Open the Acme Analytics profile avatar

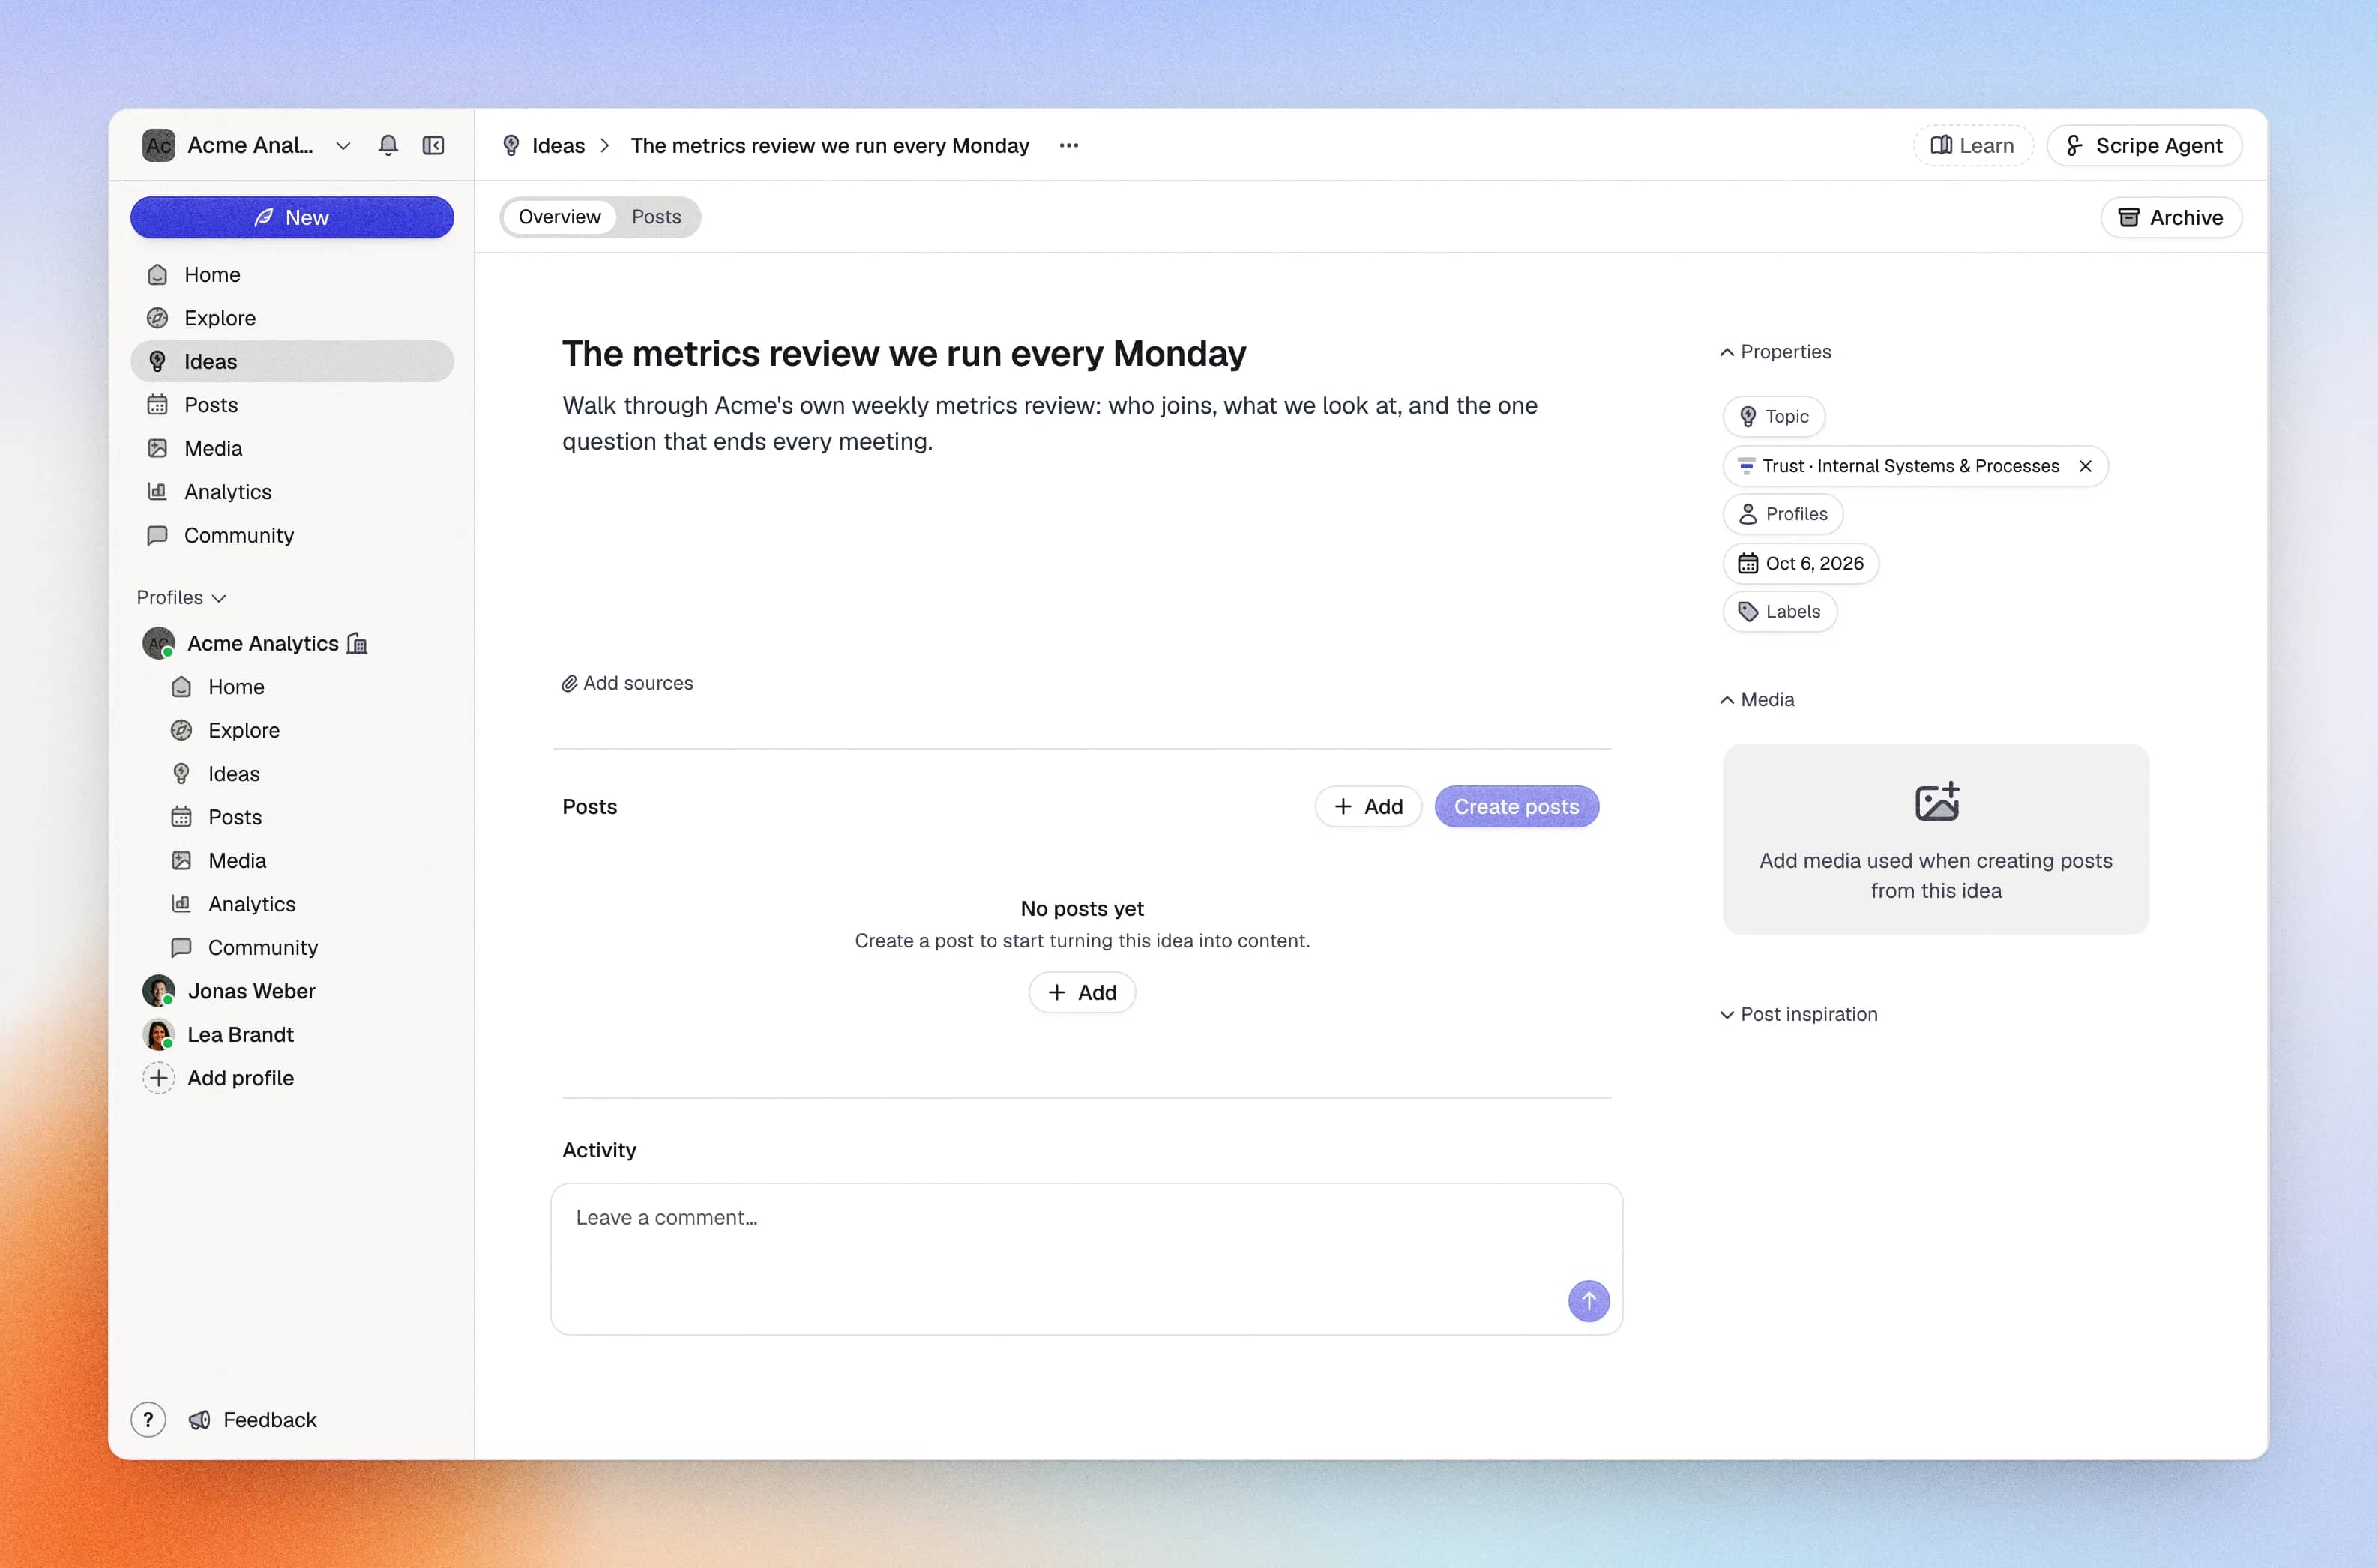(x=159, y=643)
